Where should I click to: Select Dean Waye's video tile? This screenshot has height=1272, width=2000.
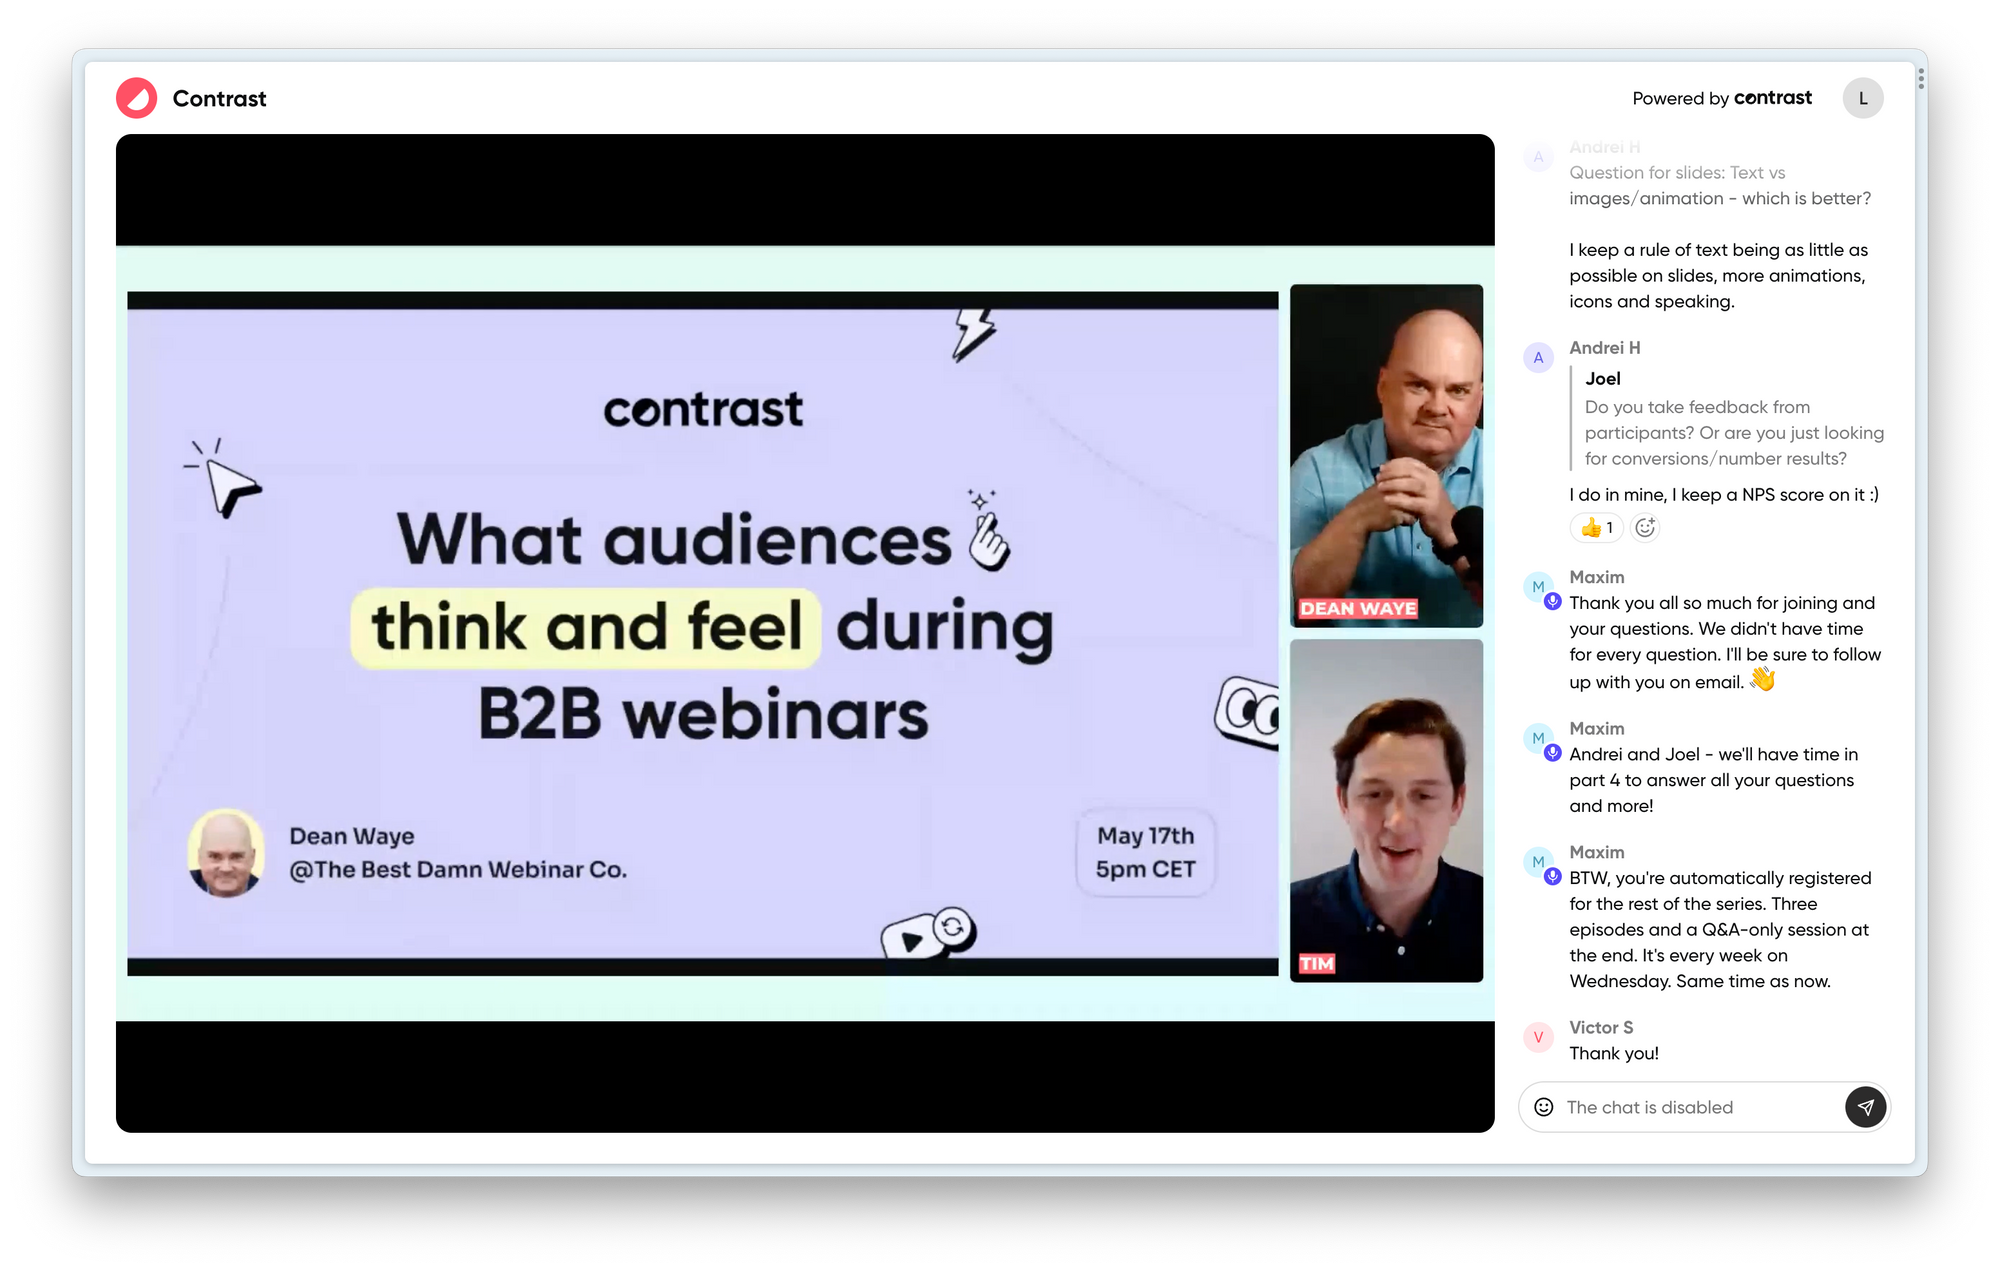click(1387, 455)
